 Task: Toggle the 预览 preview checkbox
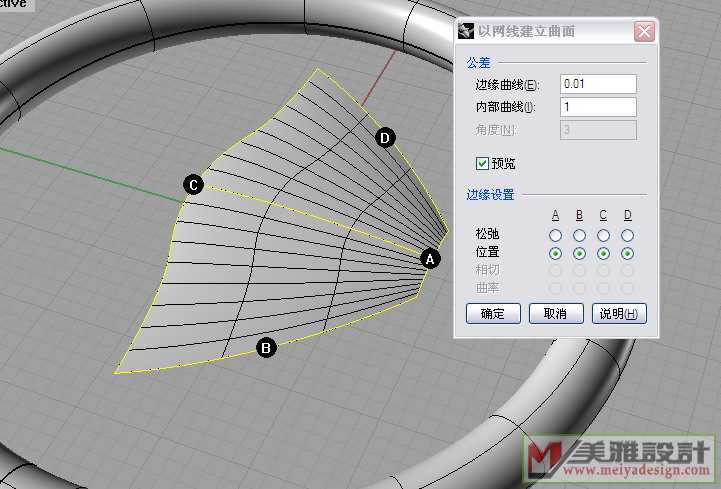[483, 162]
